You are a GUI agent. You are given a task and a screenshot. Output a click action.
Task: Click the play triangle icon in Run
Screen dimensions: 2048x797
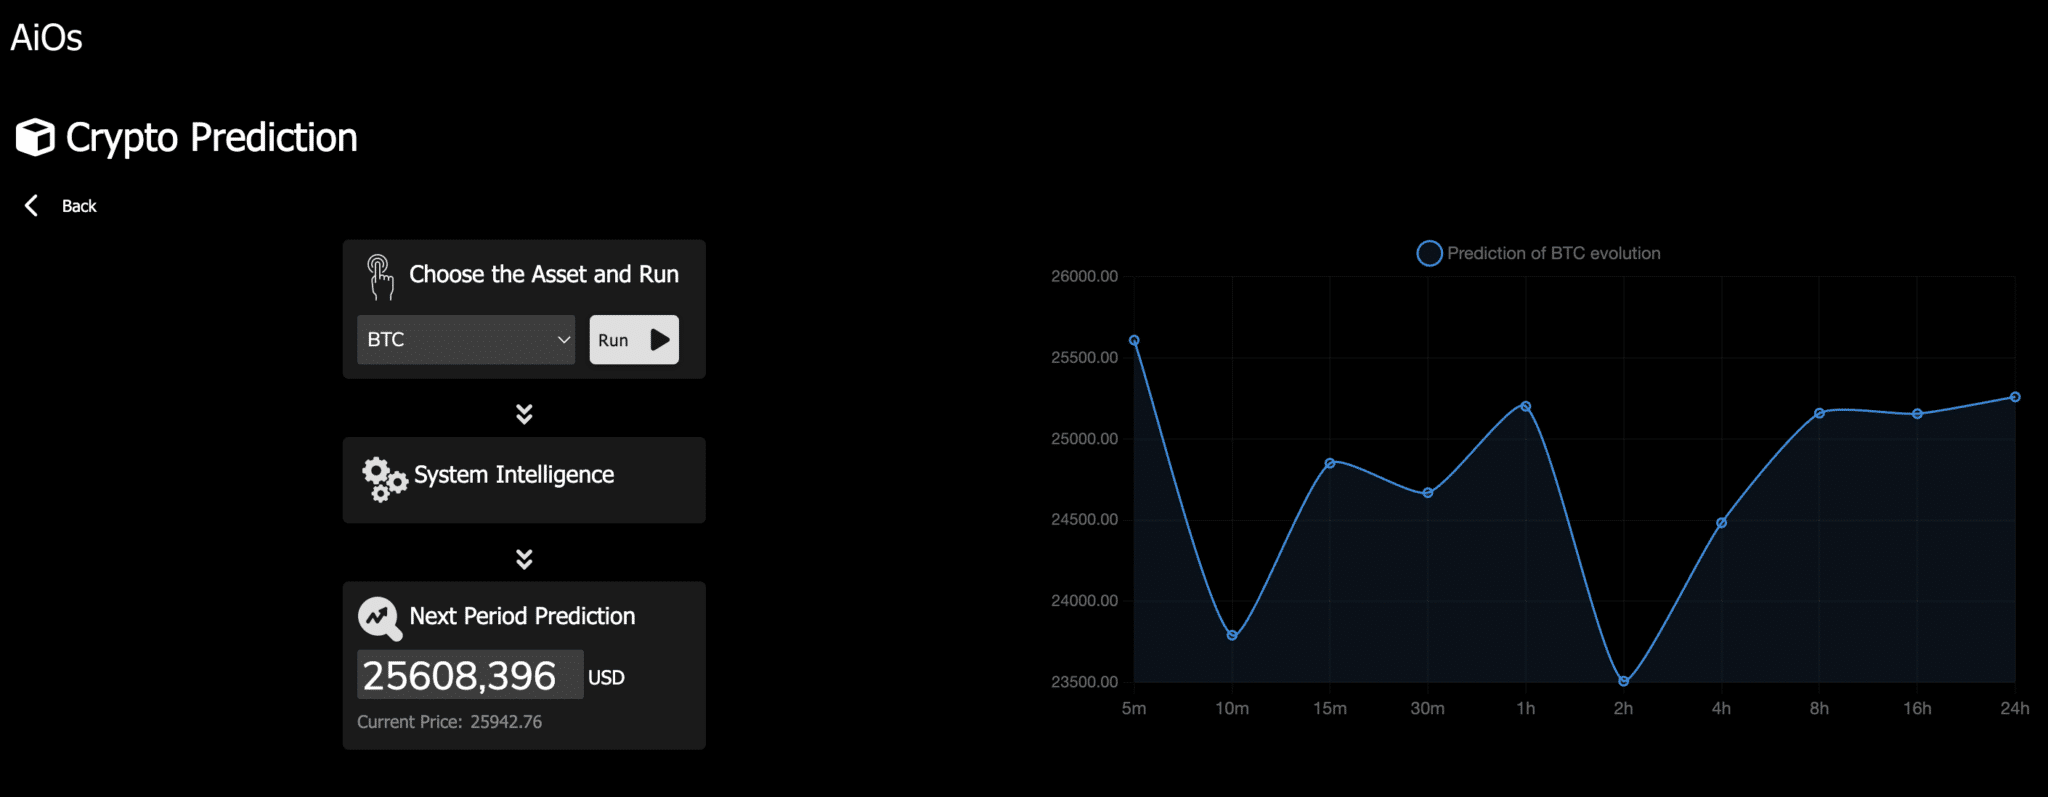(660, 340)
